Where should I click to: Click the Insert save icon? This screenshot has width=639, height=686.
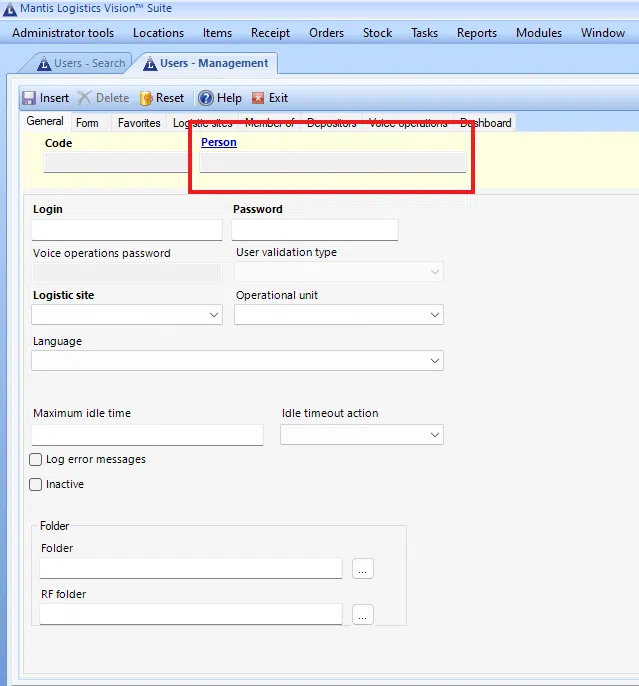pyautogui.click(x=29, y=98)
